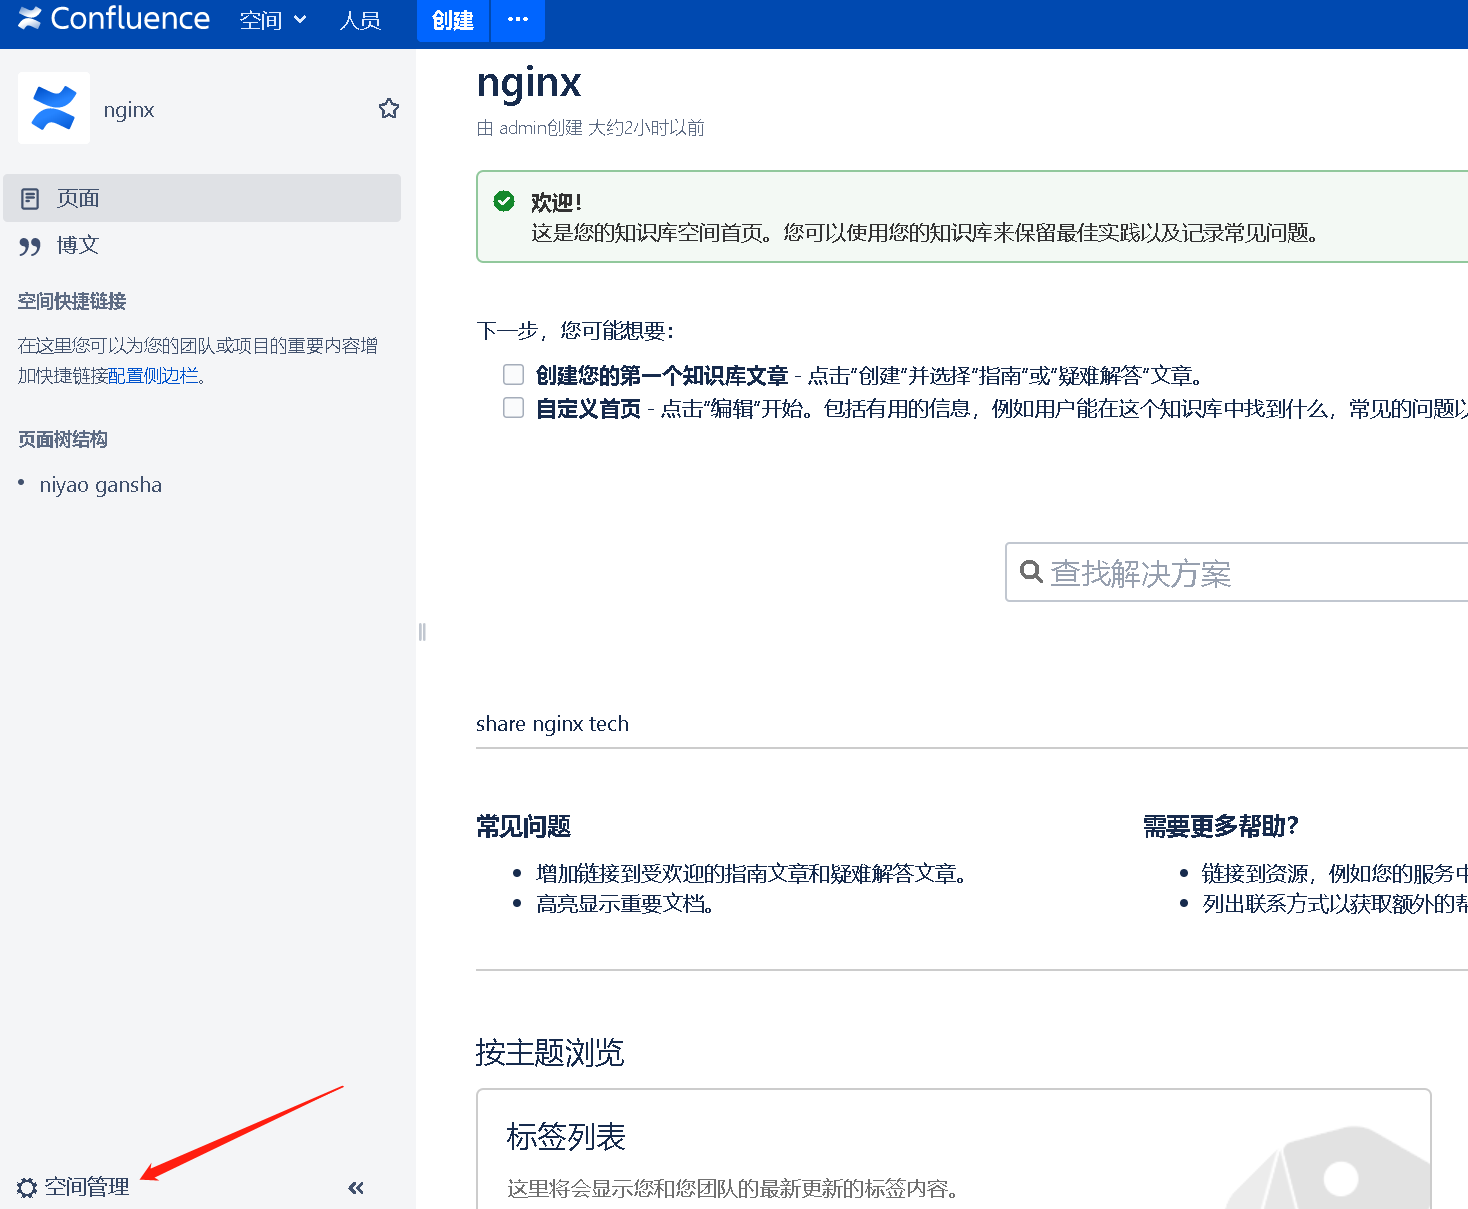This screenshot has height=1209, width=1468.
Task: Click the 按主题浏览 heading
Action: pos(550,1052)
